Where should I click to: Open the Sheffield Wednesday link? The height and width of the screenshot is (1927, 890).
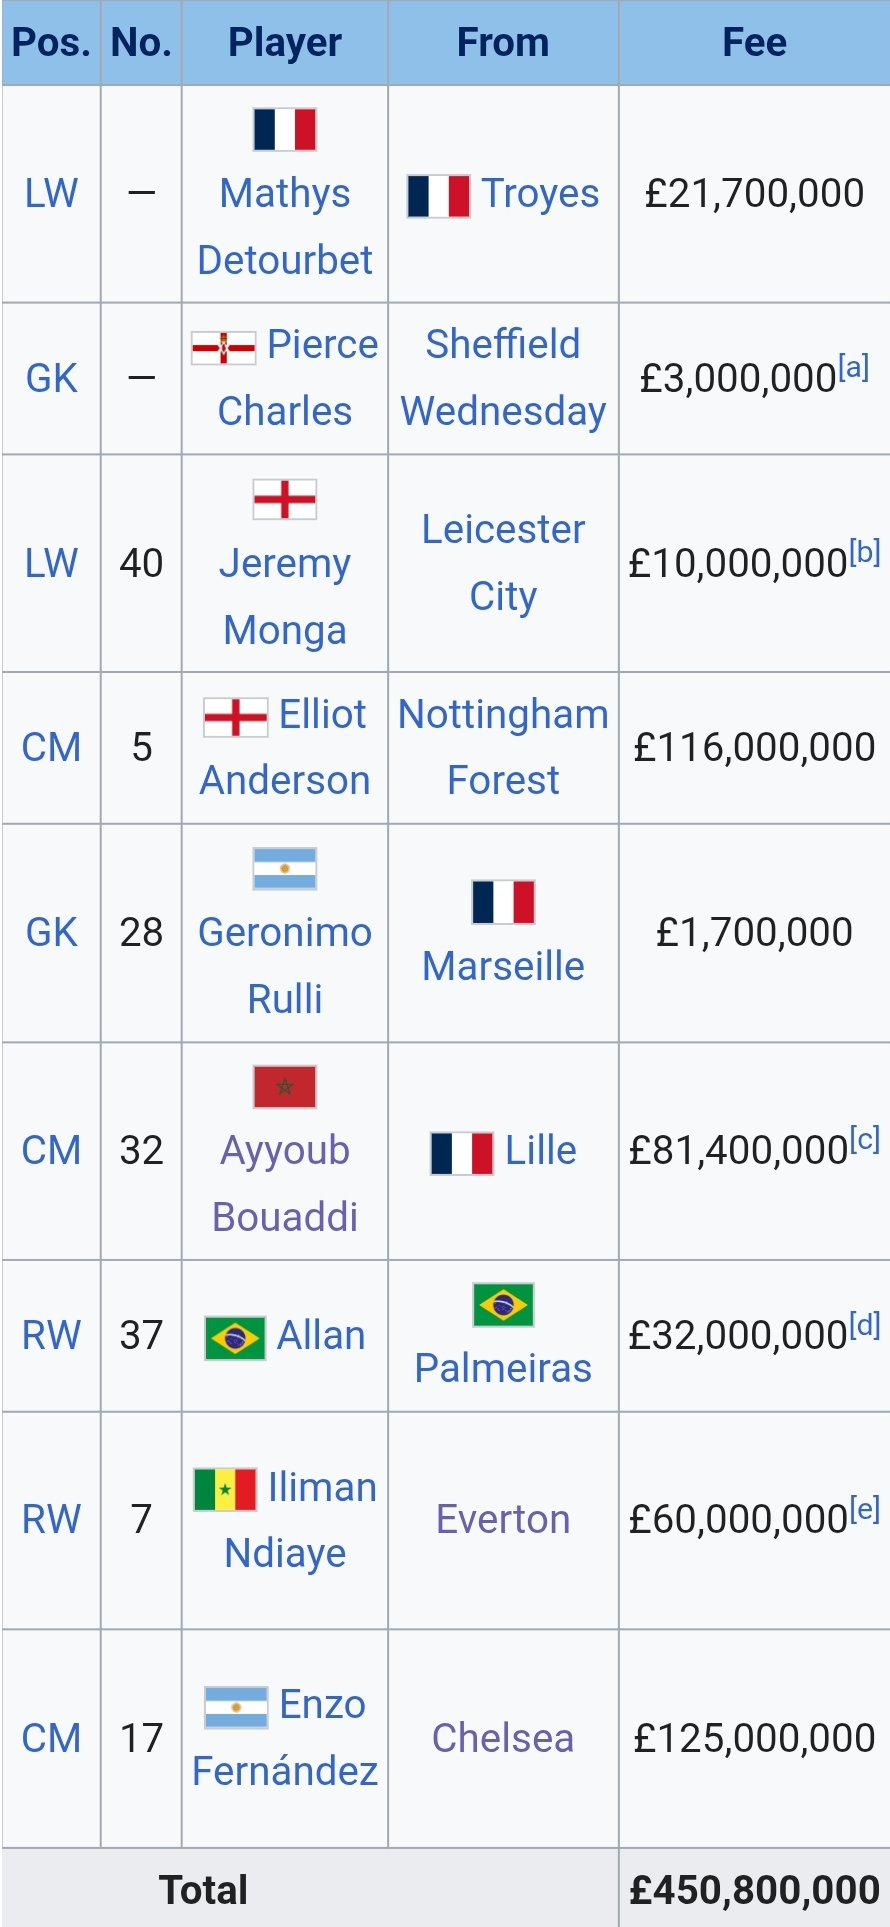click(x=503, y=378)
